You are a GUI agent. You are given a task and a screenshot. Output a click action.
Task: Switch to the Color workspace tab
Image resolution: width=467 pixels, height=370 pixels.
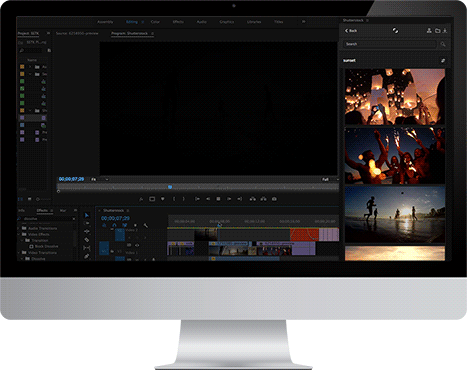[155, 22]
